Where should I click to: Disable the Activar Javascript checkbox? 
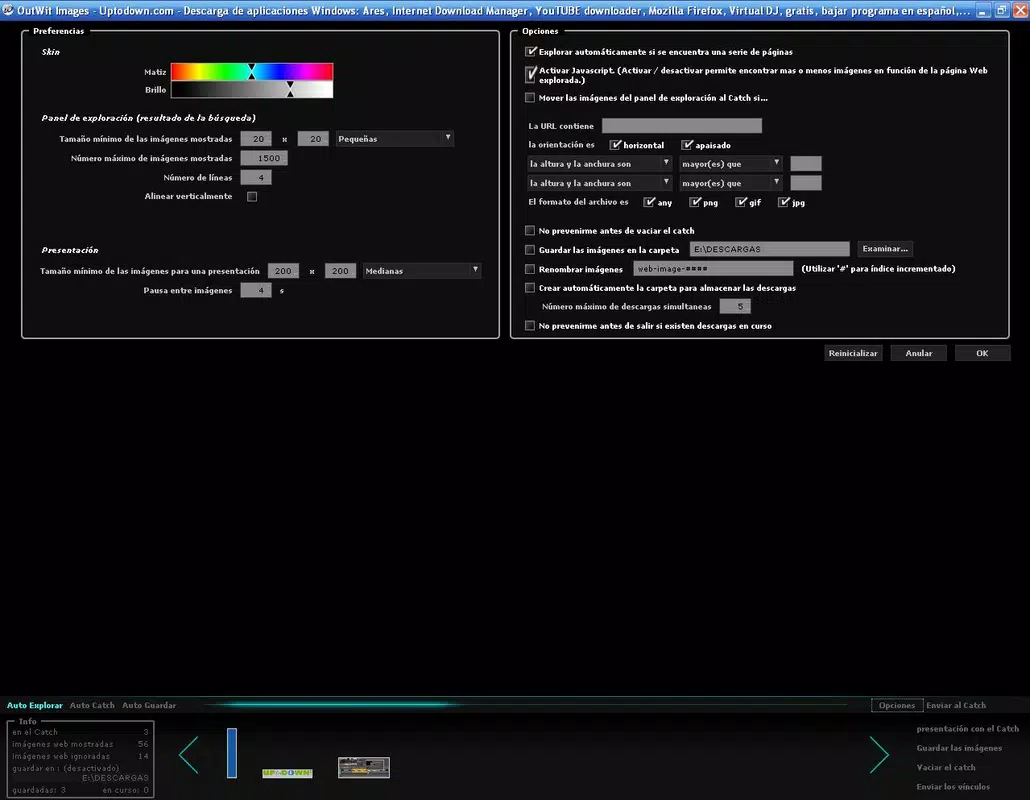coord(531,74)
